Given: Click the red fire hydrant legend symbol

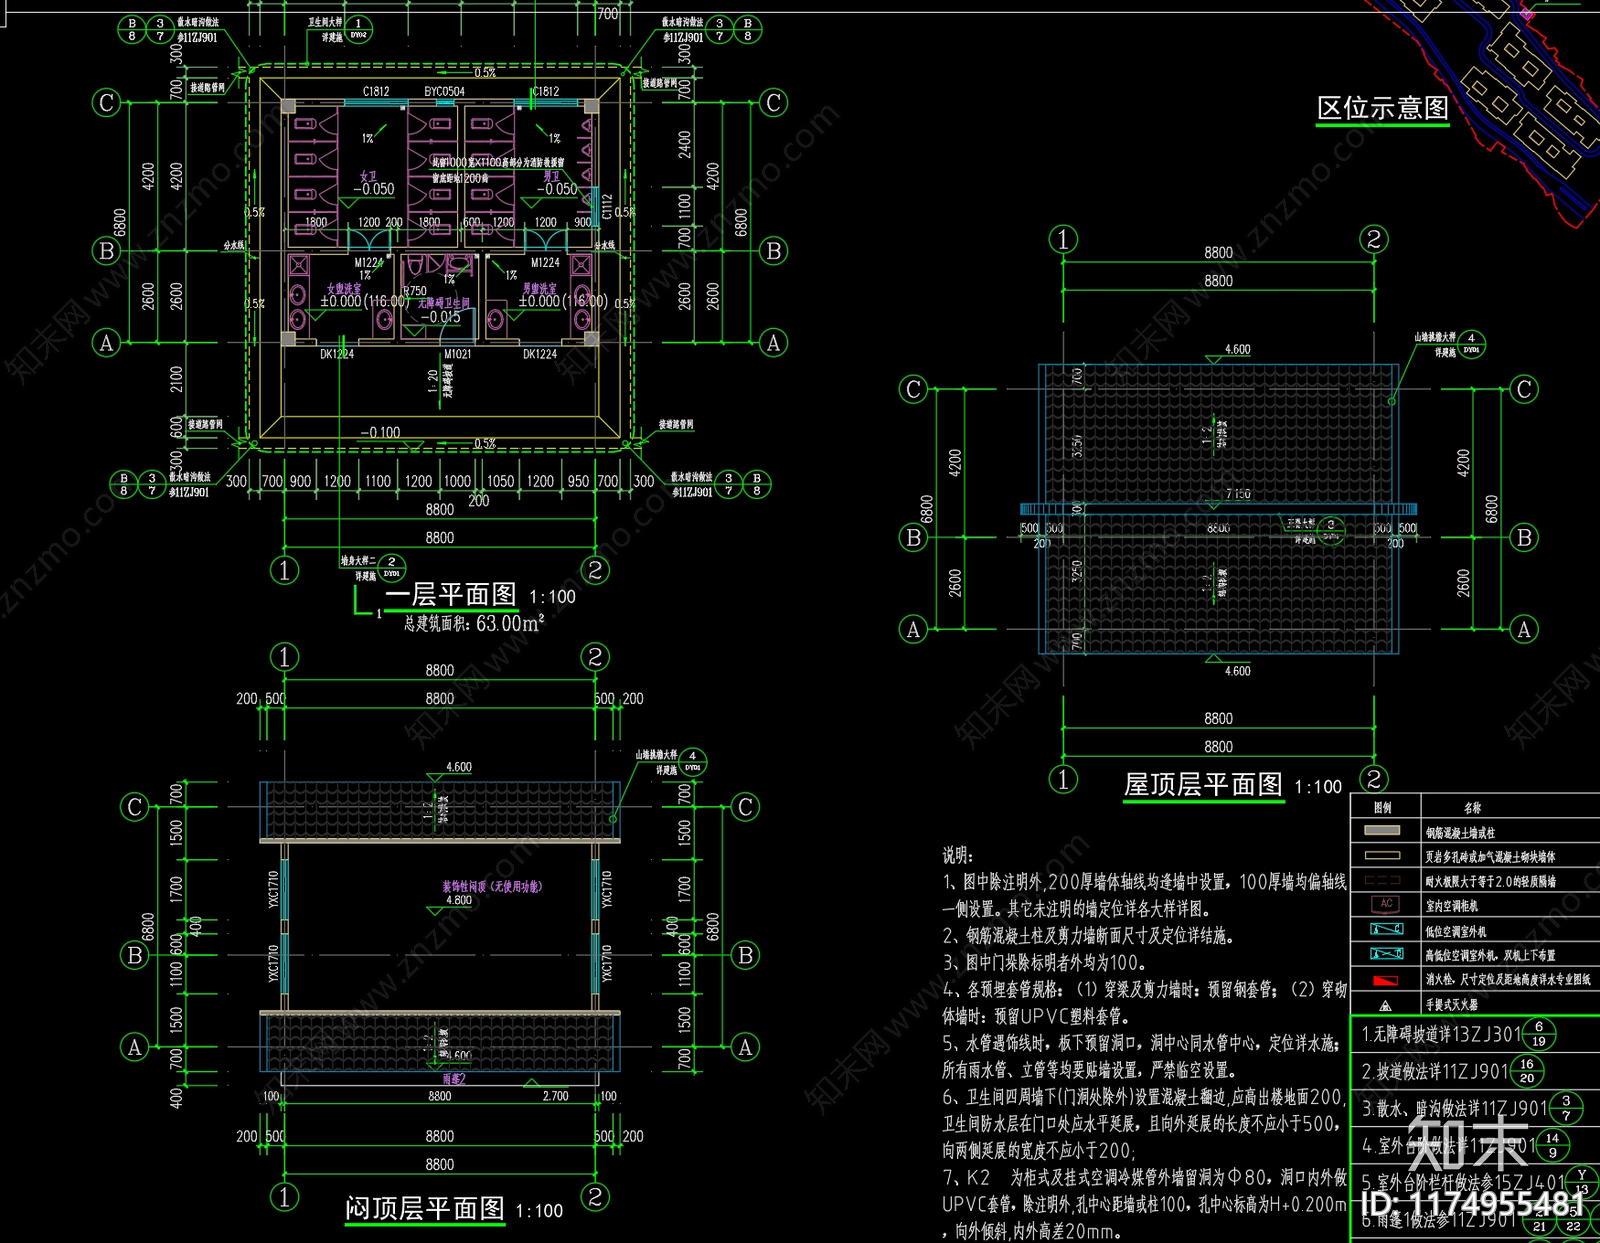Looking at the screenshot, I should (1385, 980).
